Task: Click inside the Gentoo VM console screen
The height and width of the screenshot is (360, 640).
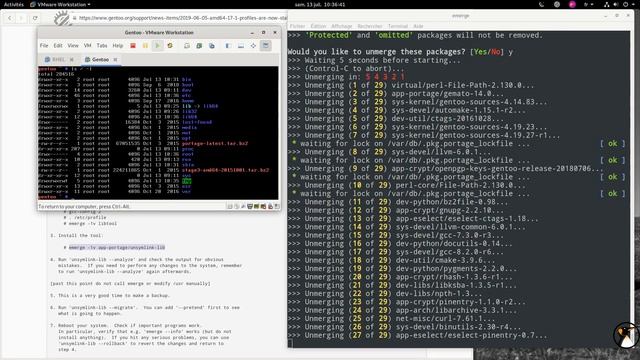Action: [158, 133]
